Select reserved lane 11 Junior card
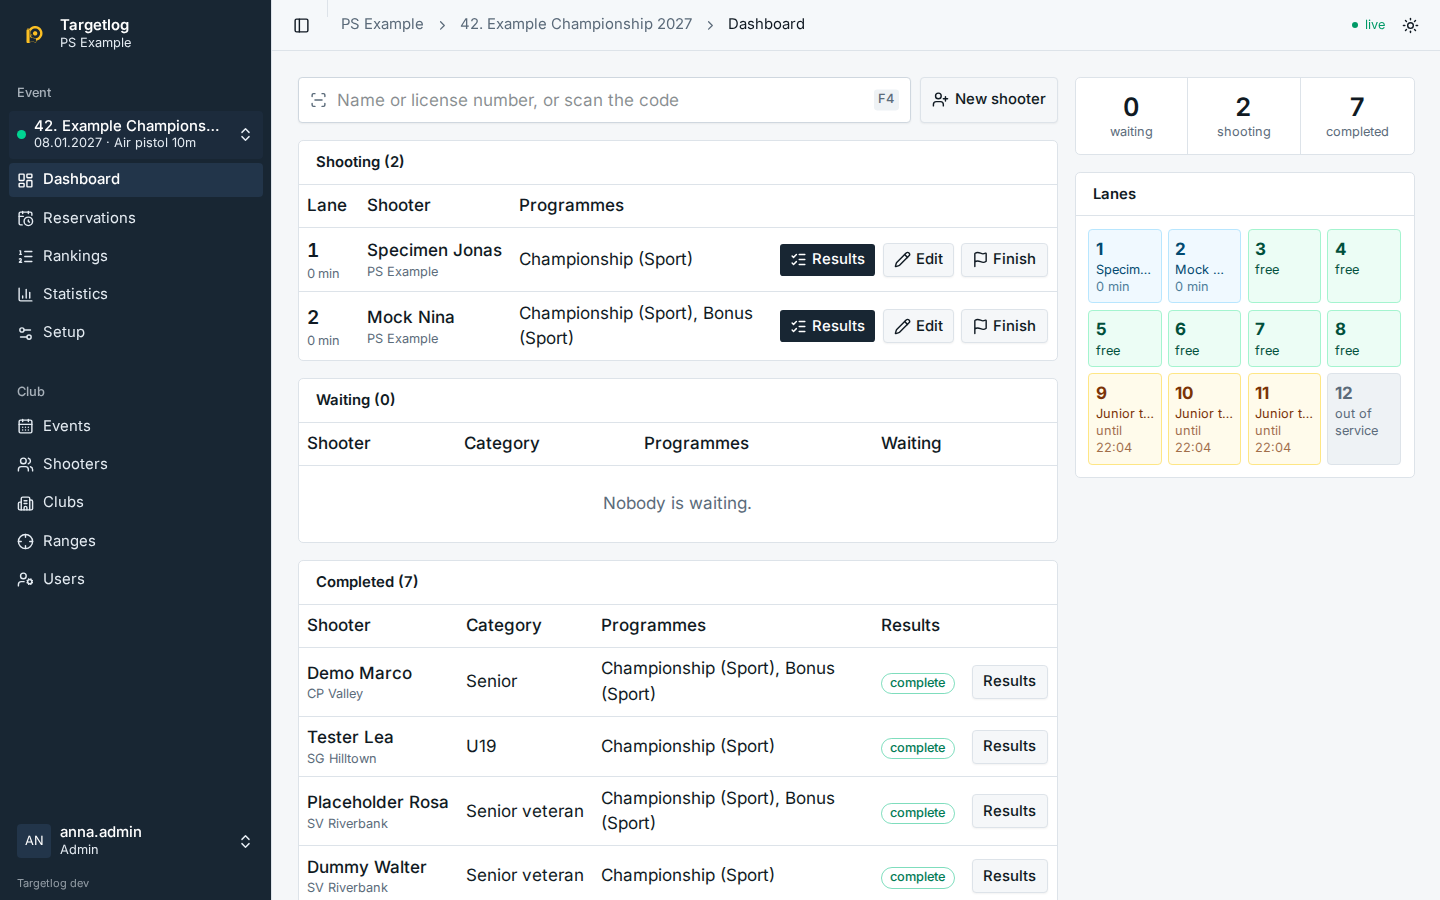 coord(1284,419)
